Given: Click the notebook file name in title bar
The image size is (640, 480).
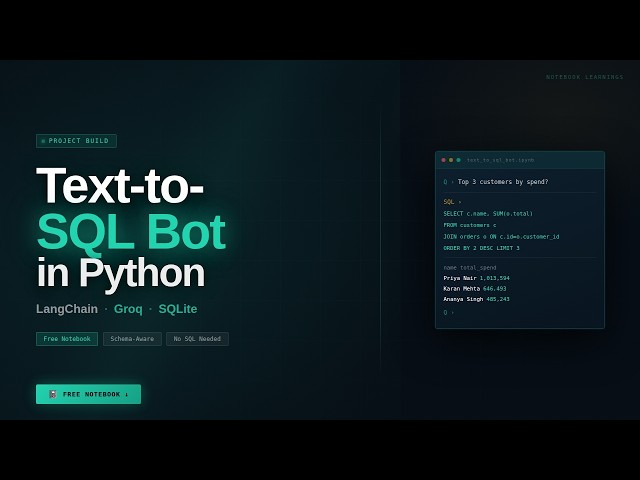Looking at the screenshot, I should [x=500, y=160].
